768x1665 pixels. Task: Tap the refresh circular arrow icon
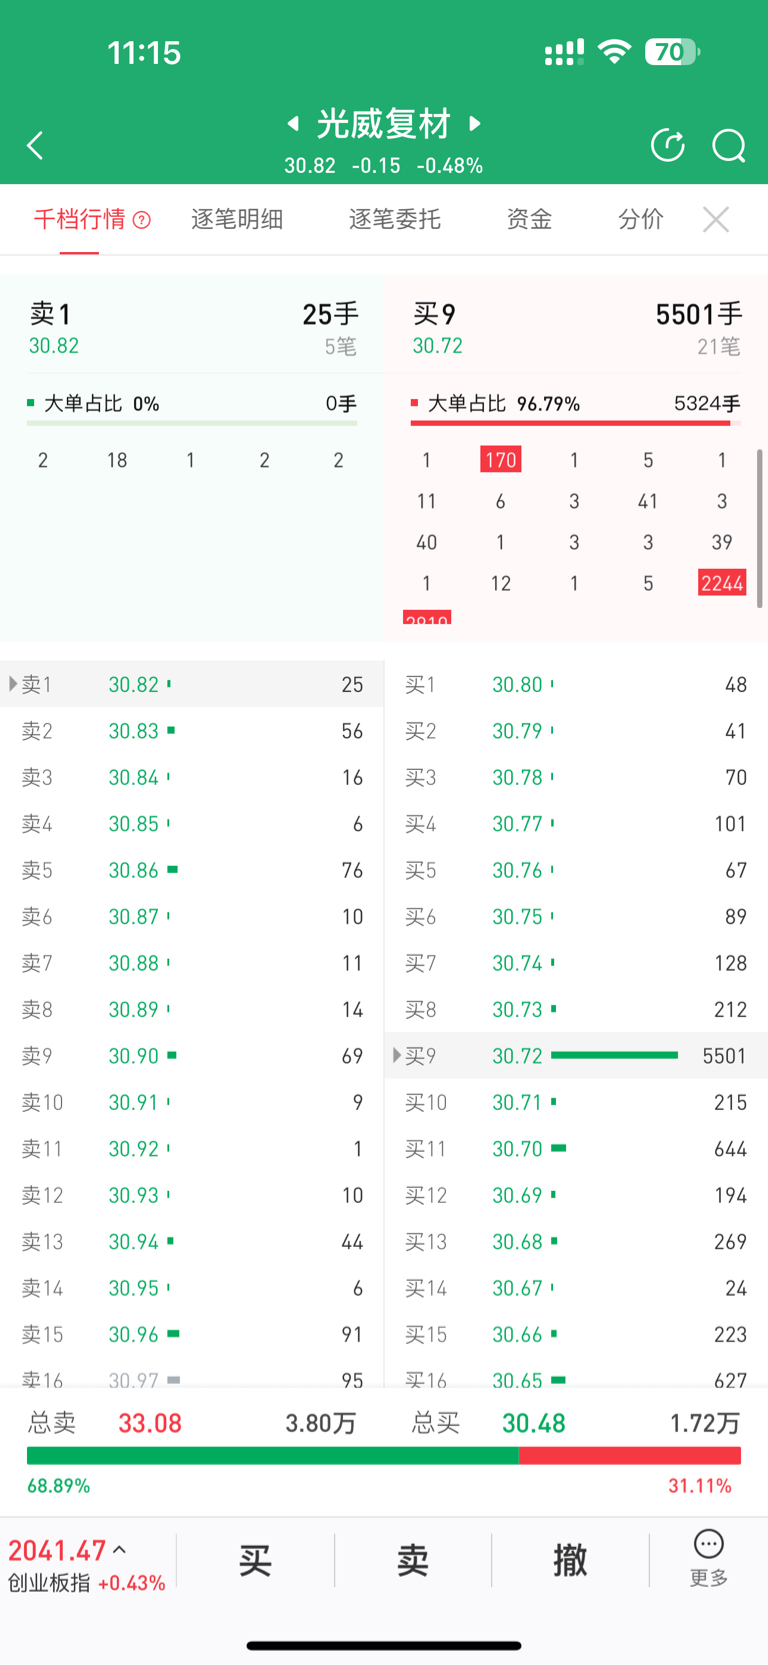[x=668, y=145]
